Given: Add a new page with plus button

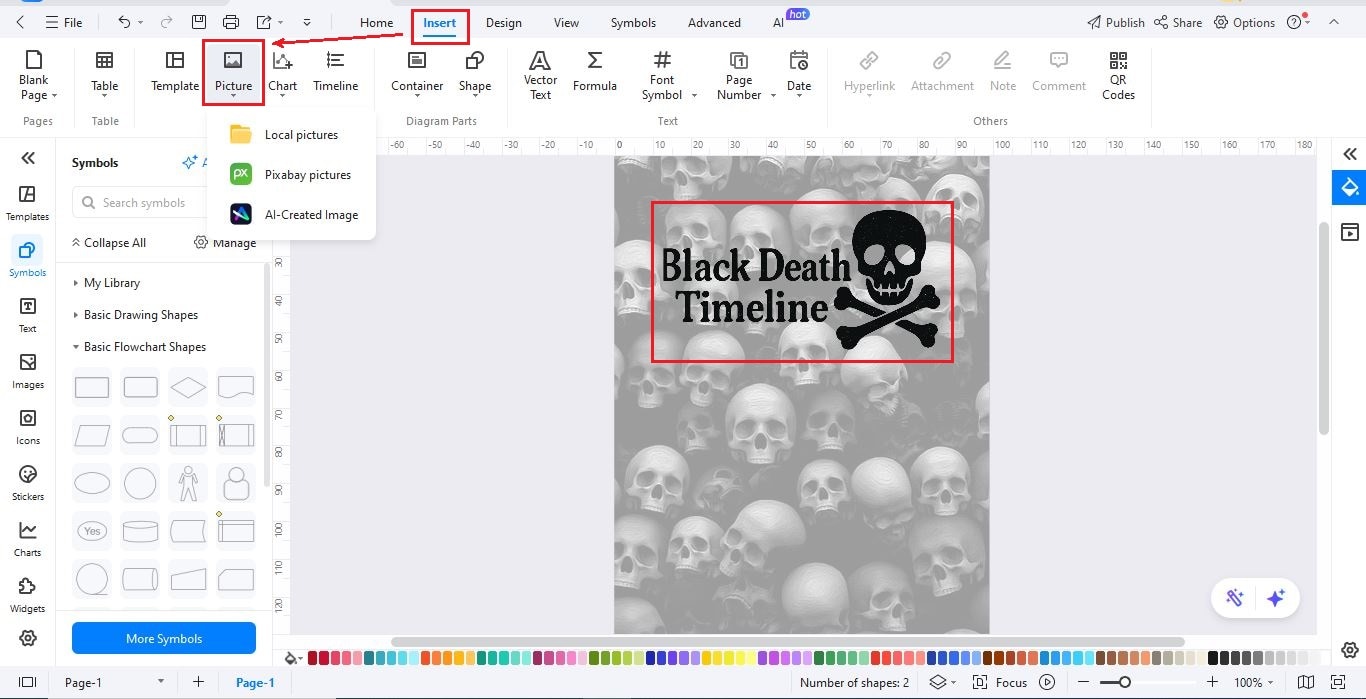Looking at the screenshot, I should pyautogui.click(x=198, y=682).
